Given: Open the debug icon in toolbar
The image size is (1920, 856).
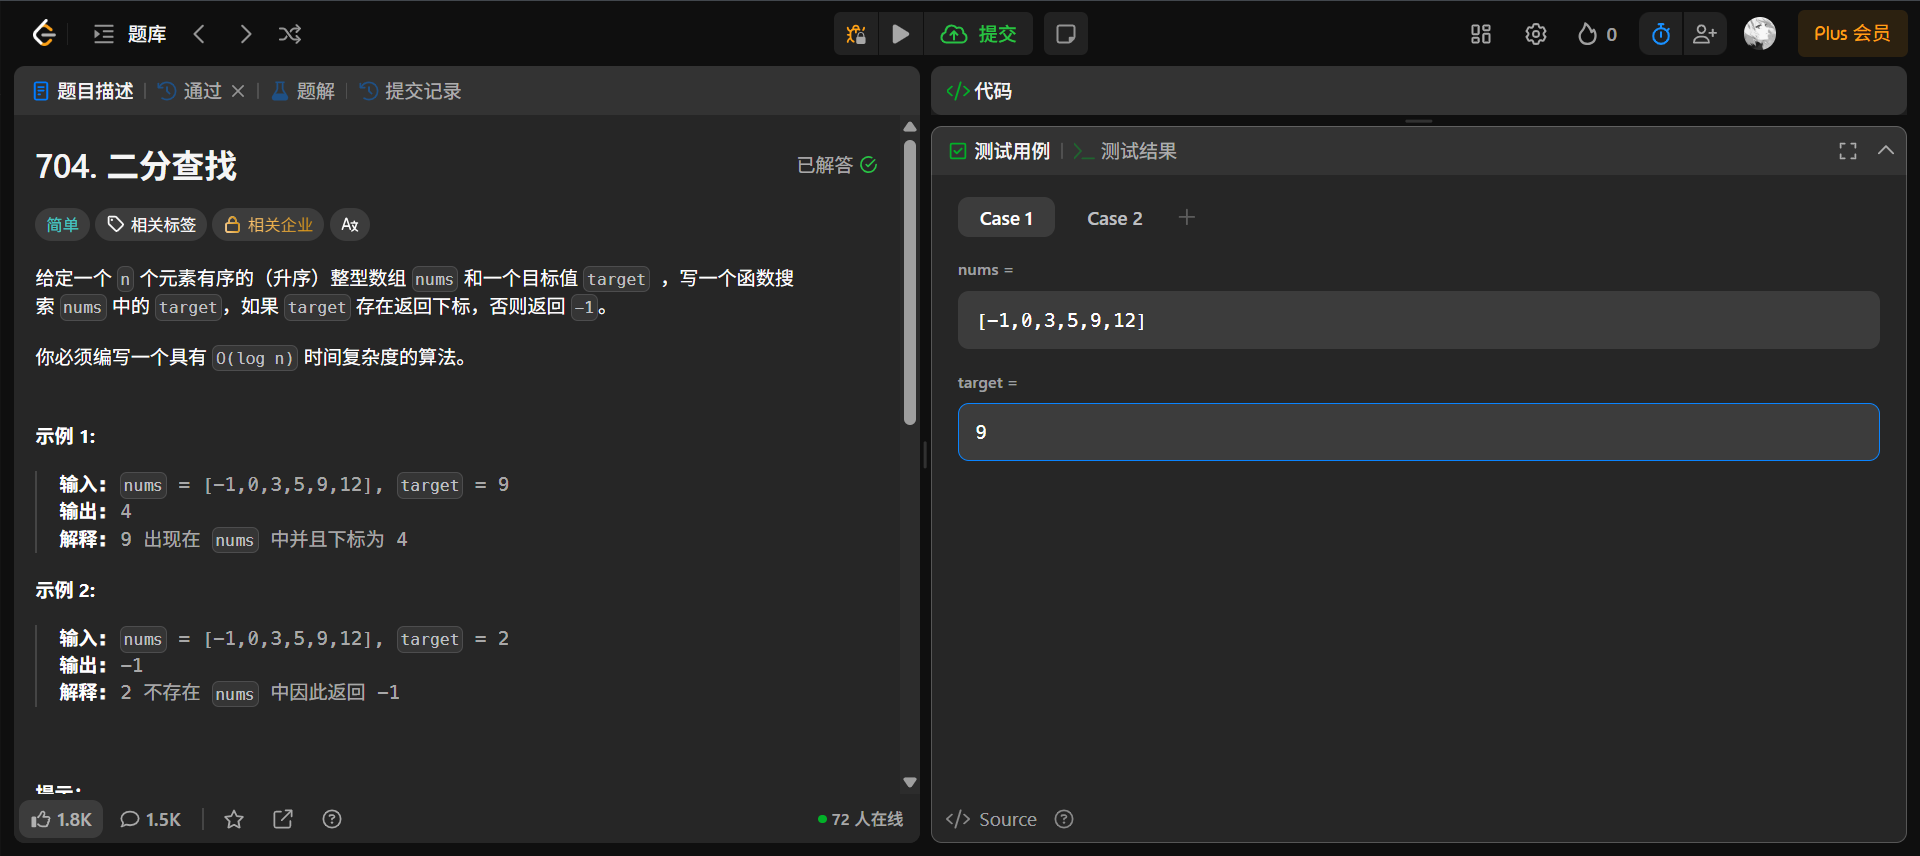Looking at the screenshot, I should coord(856,34).
